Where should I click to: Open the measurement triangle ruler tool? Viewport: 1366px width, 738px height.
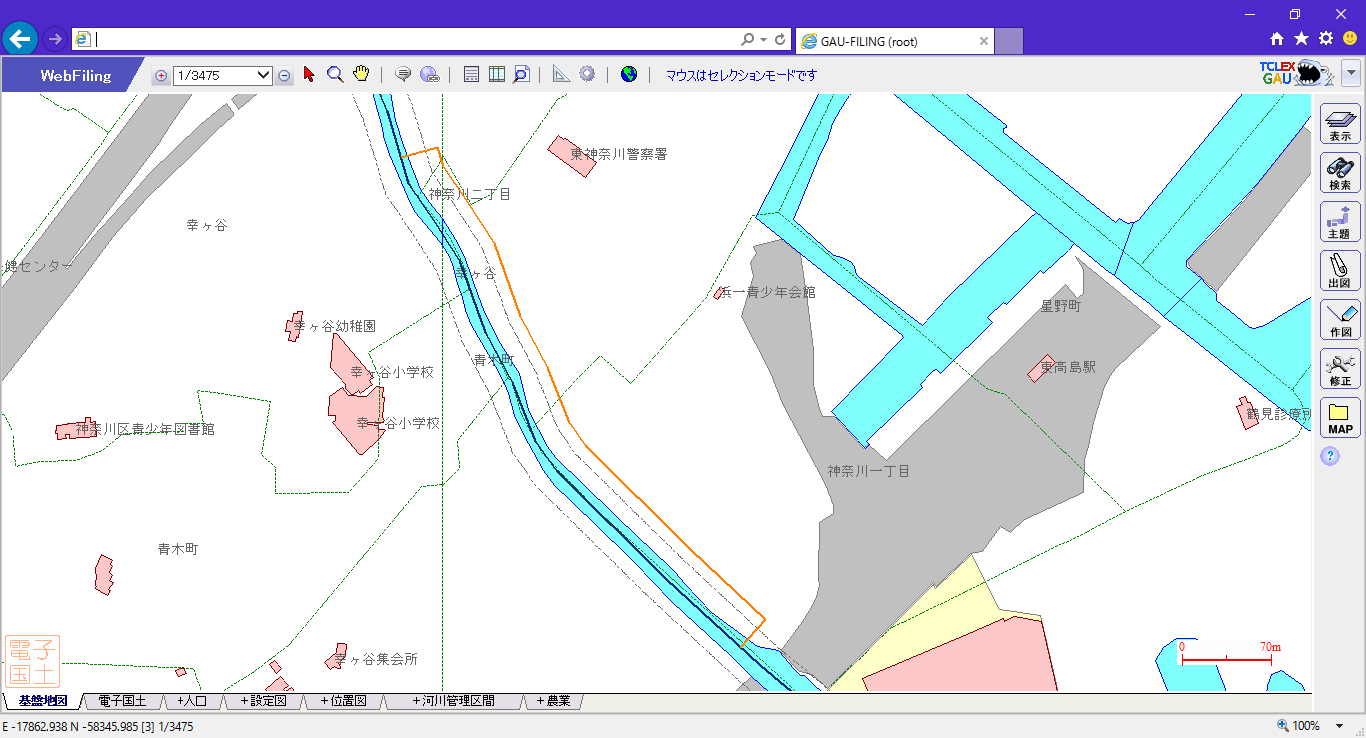(x=561, y=75)
